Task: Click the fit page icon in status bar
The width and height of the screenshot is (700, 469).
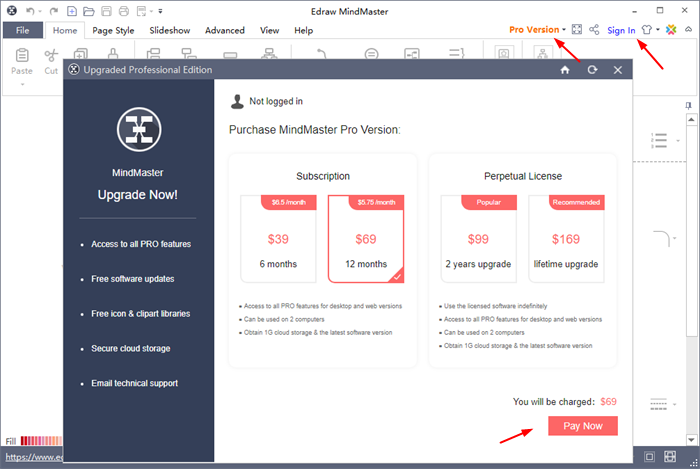Action: pos(649,457)
